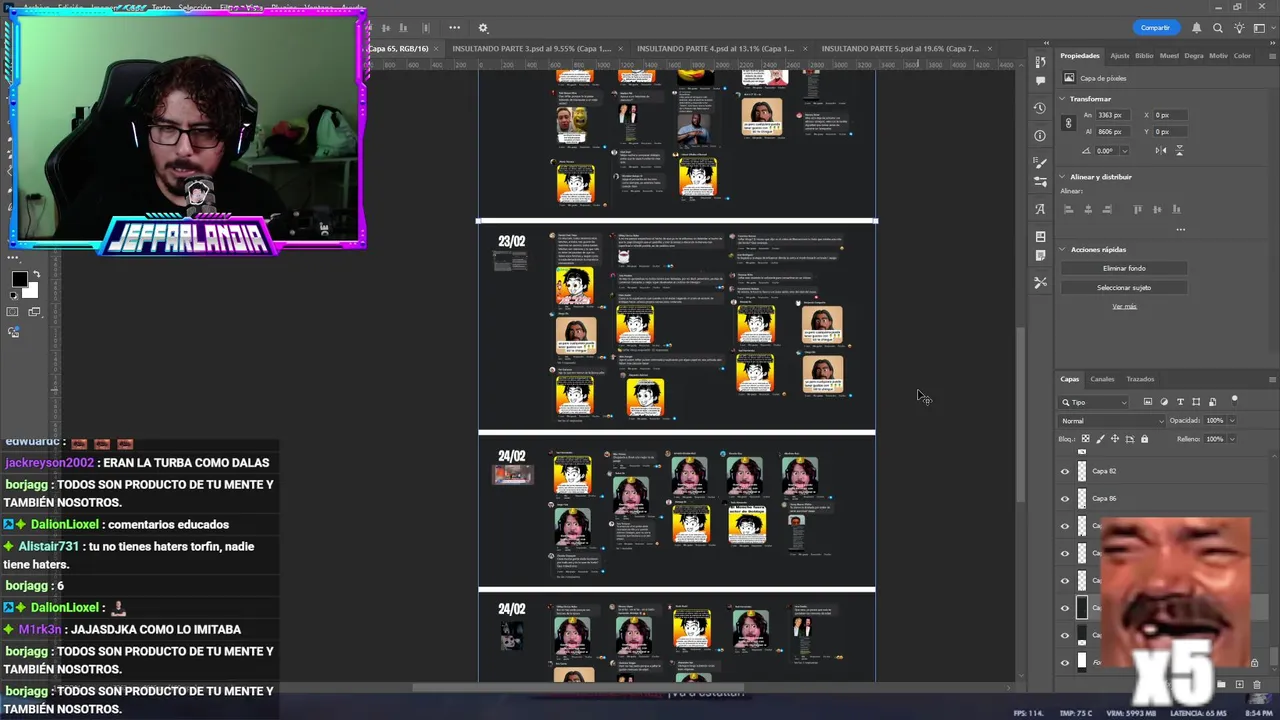Collapse the Alinear y distribuir section
Viewport: 1280px width, 720px height.
click(1063, 177)
